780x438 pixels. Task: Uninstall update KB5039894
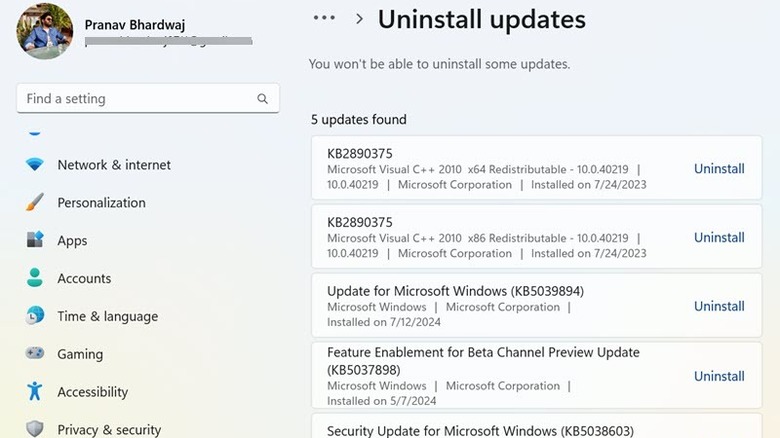(x=719, y=307)
